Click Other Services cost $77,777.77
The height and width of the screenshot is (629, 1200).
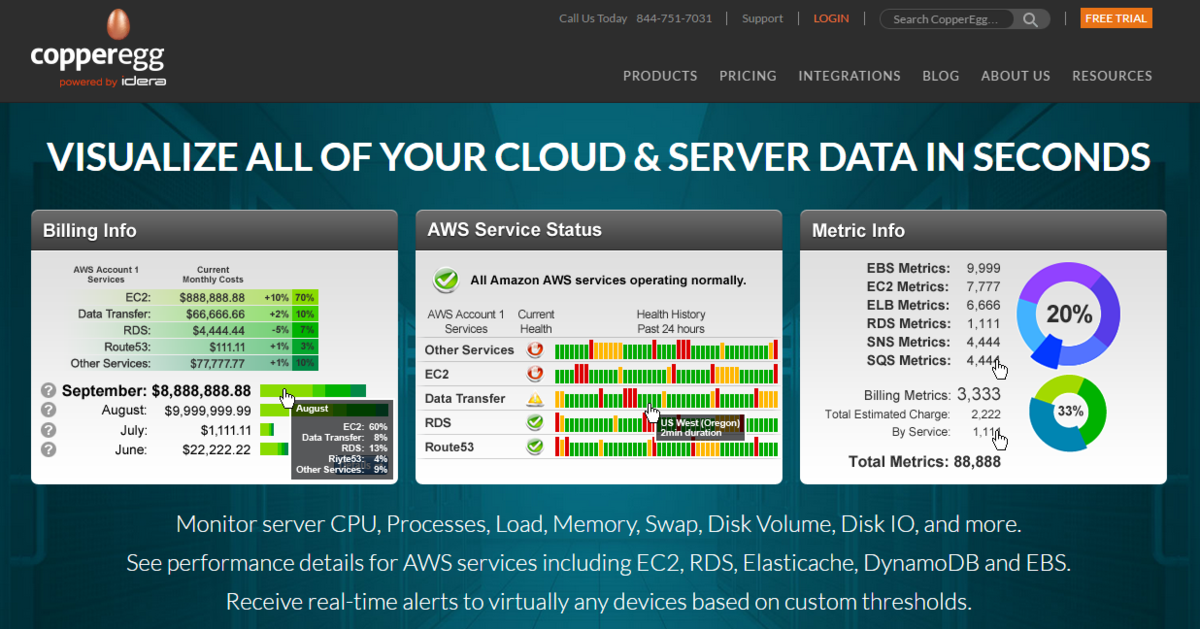[x=212, y=363]
